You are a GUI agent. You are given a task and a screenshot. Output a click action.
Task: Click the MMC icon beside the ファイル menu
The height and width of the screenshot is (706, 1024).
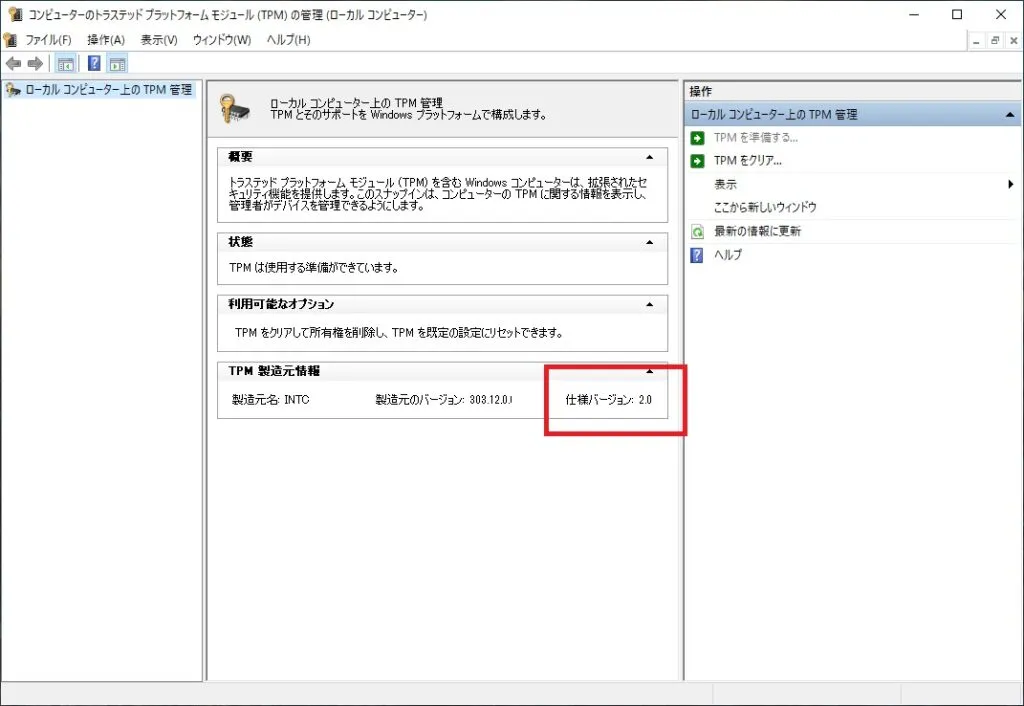click(10, 40)
